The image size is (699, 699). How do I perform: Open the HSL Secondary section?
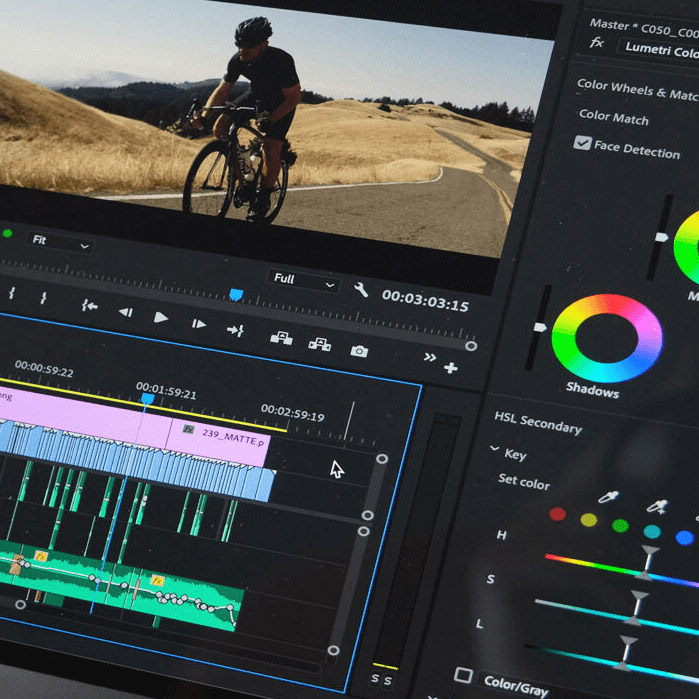(x=538, y=423)
